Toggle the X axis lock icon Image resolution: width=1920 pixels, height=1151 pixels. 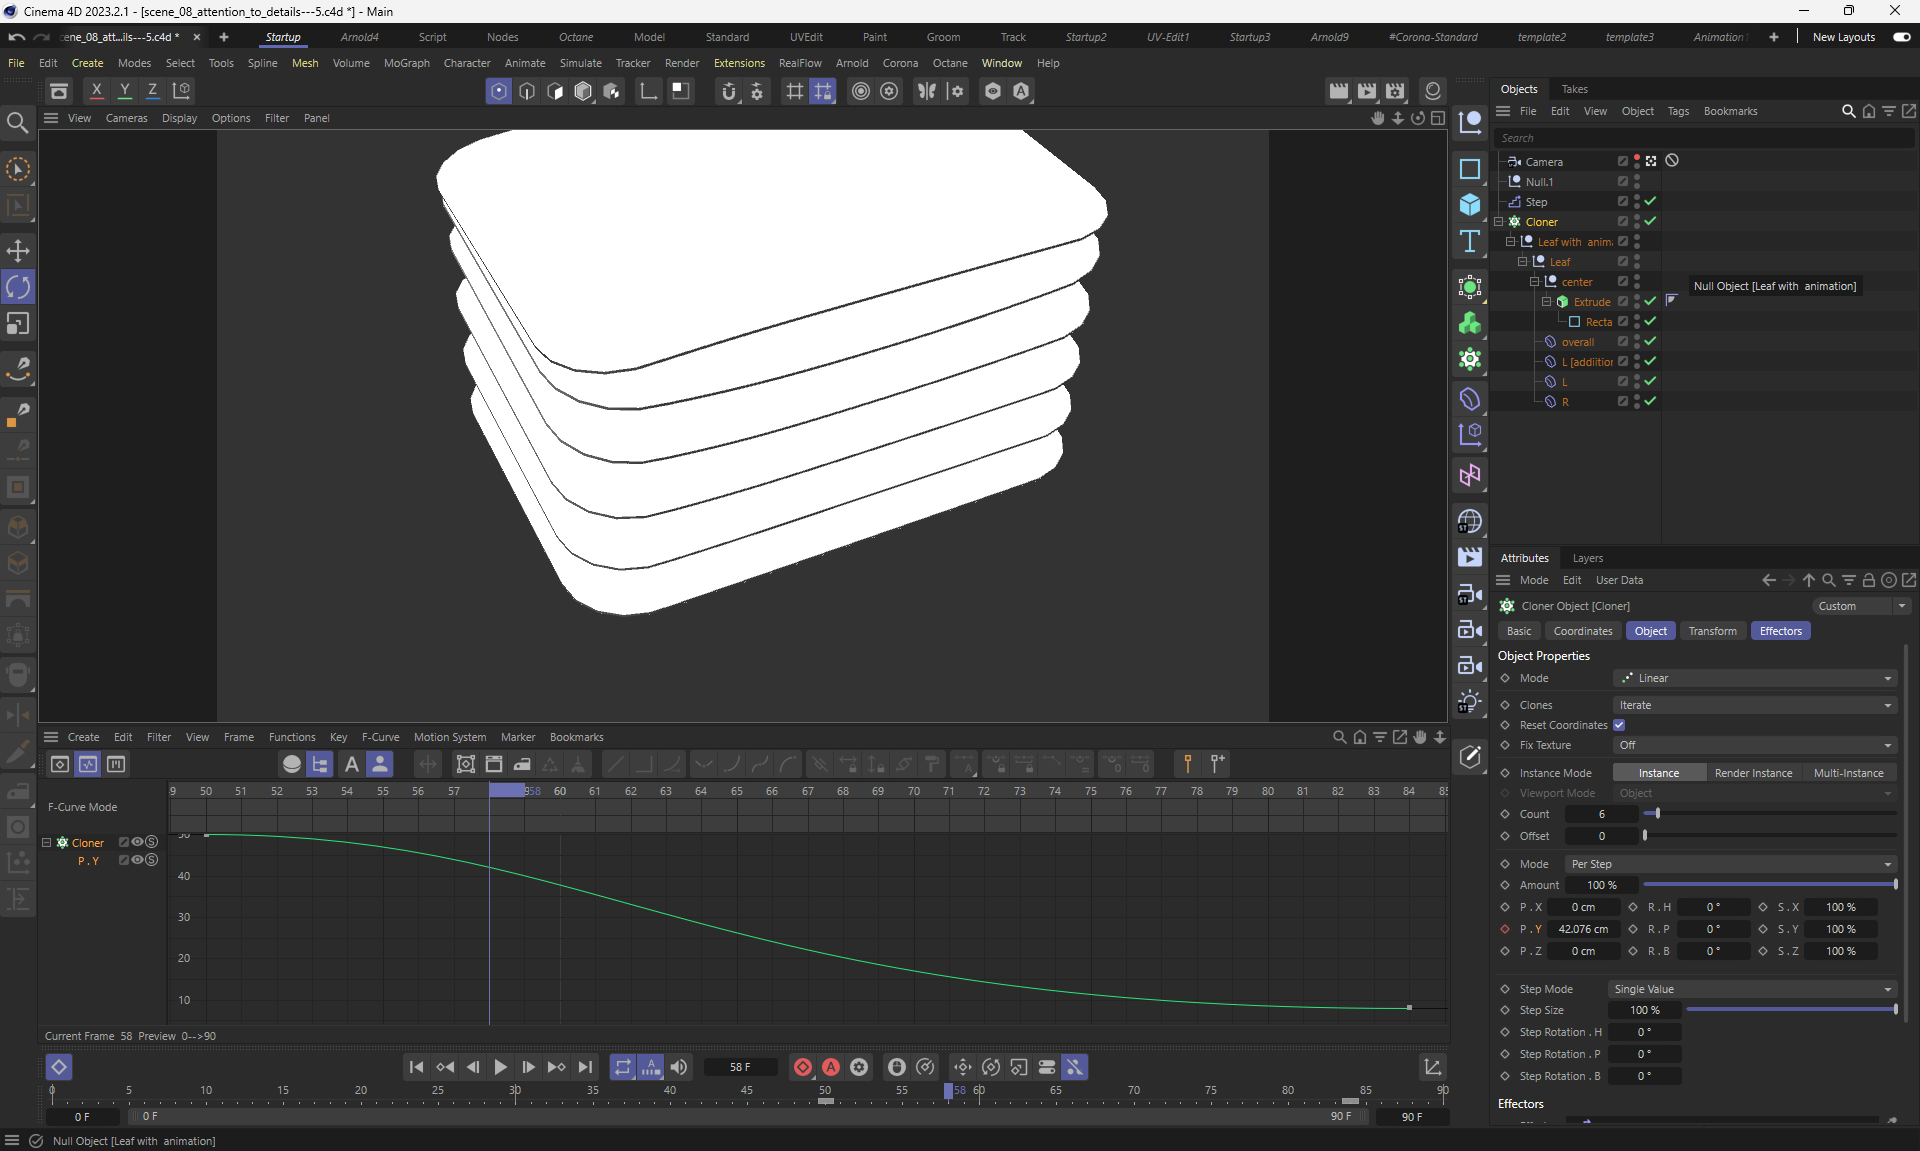tap(96, 91)
